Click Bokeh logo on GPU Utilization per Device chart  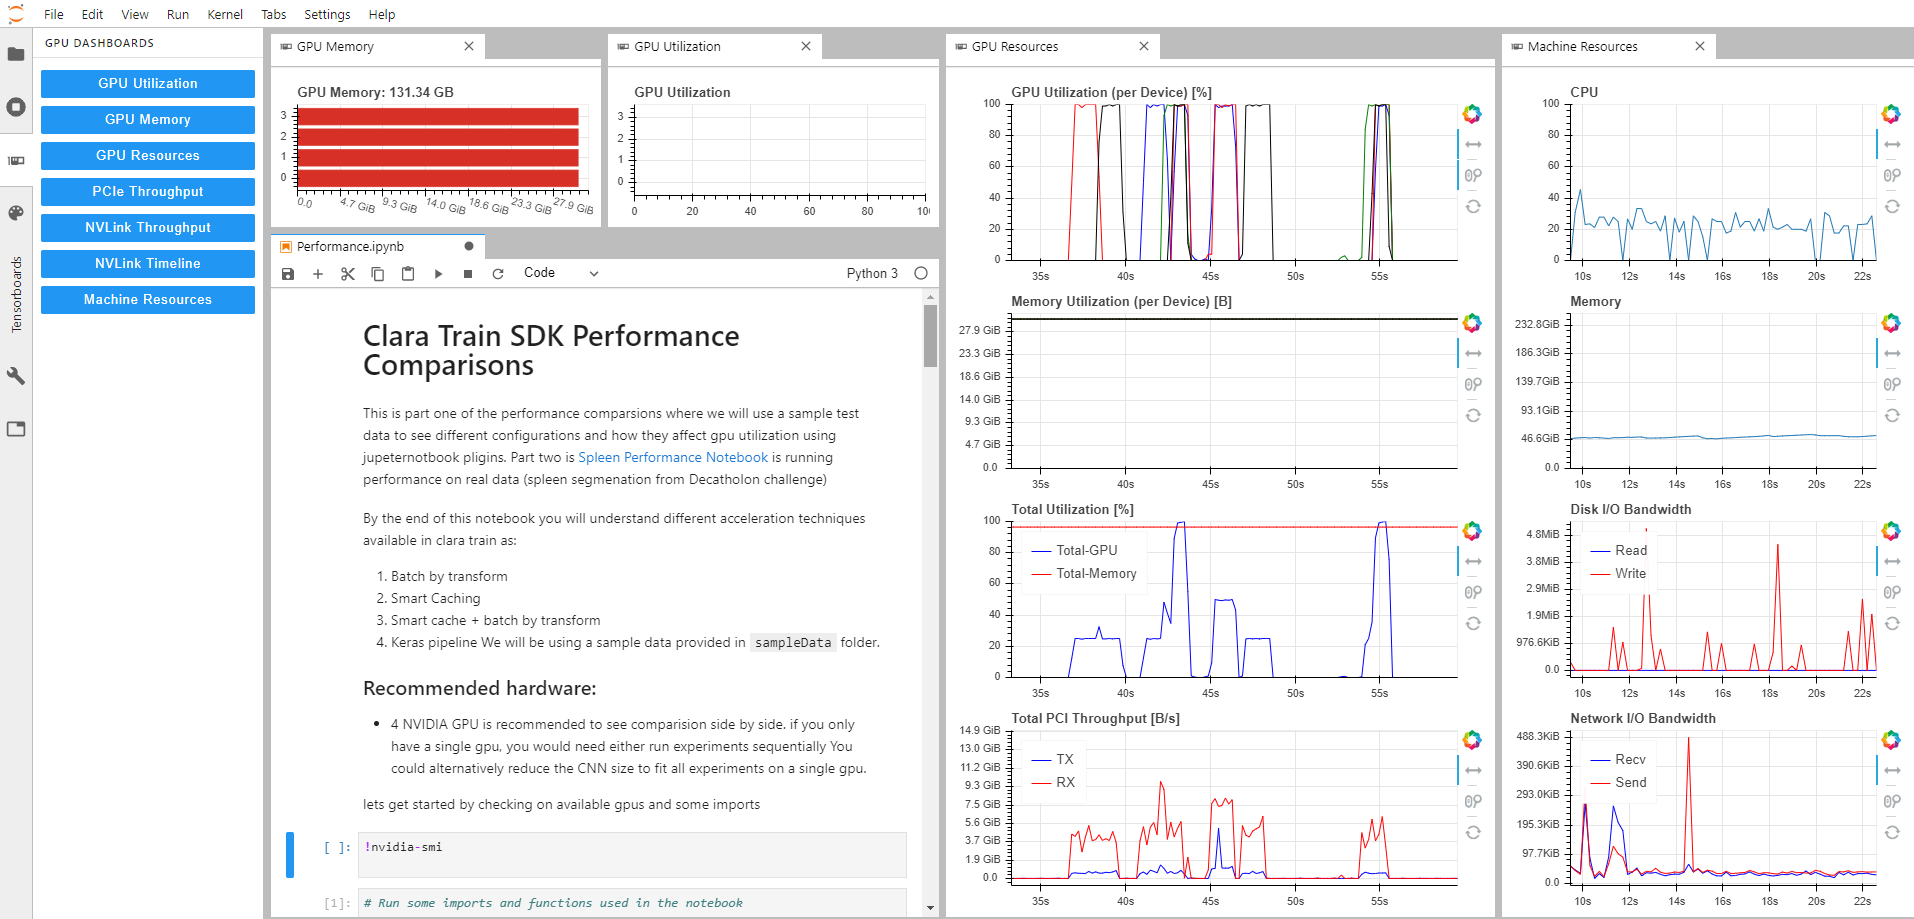click(1472, 114)
